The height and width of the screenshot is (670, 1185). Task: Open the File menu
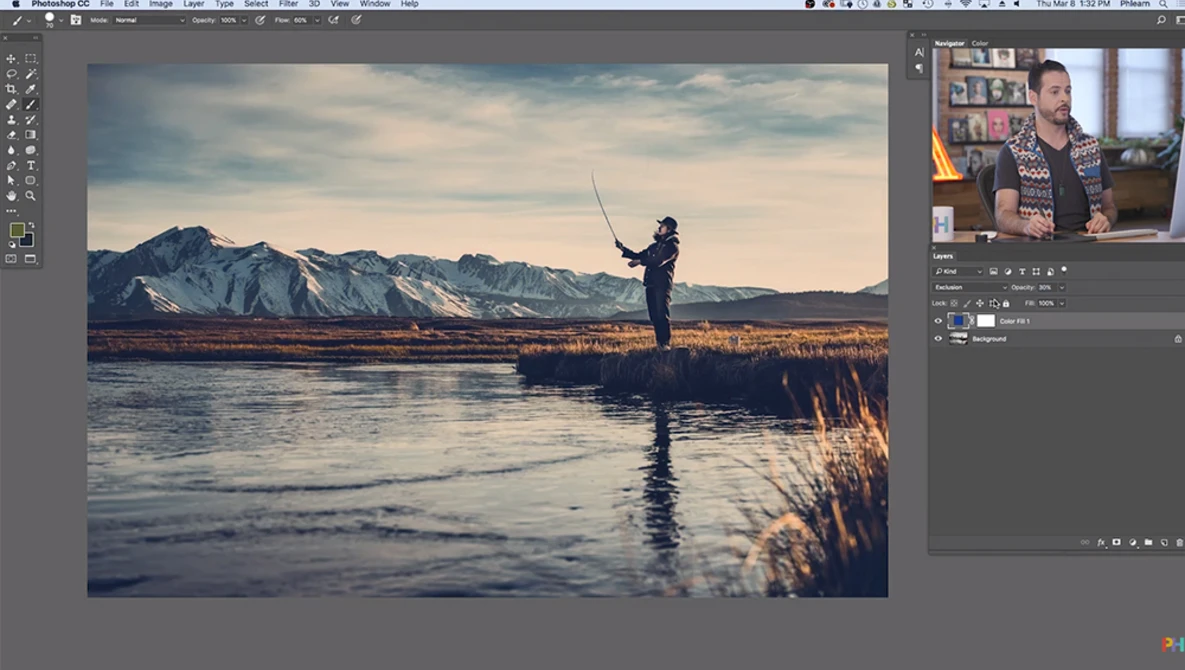click(107, 4)
